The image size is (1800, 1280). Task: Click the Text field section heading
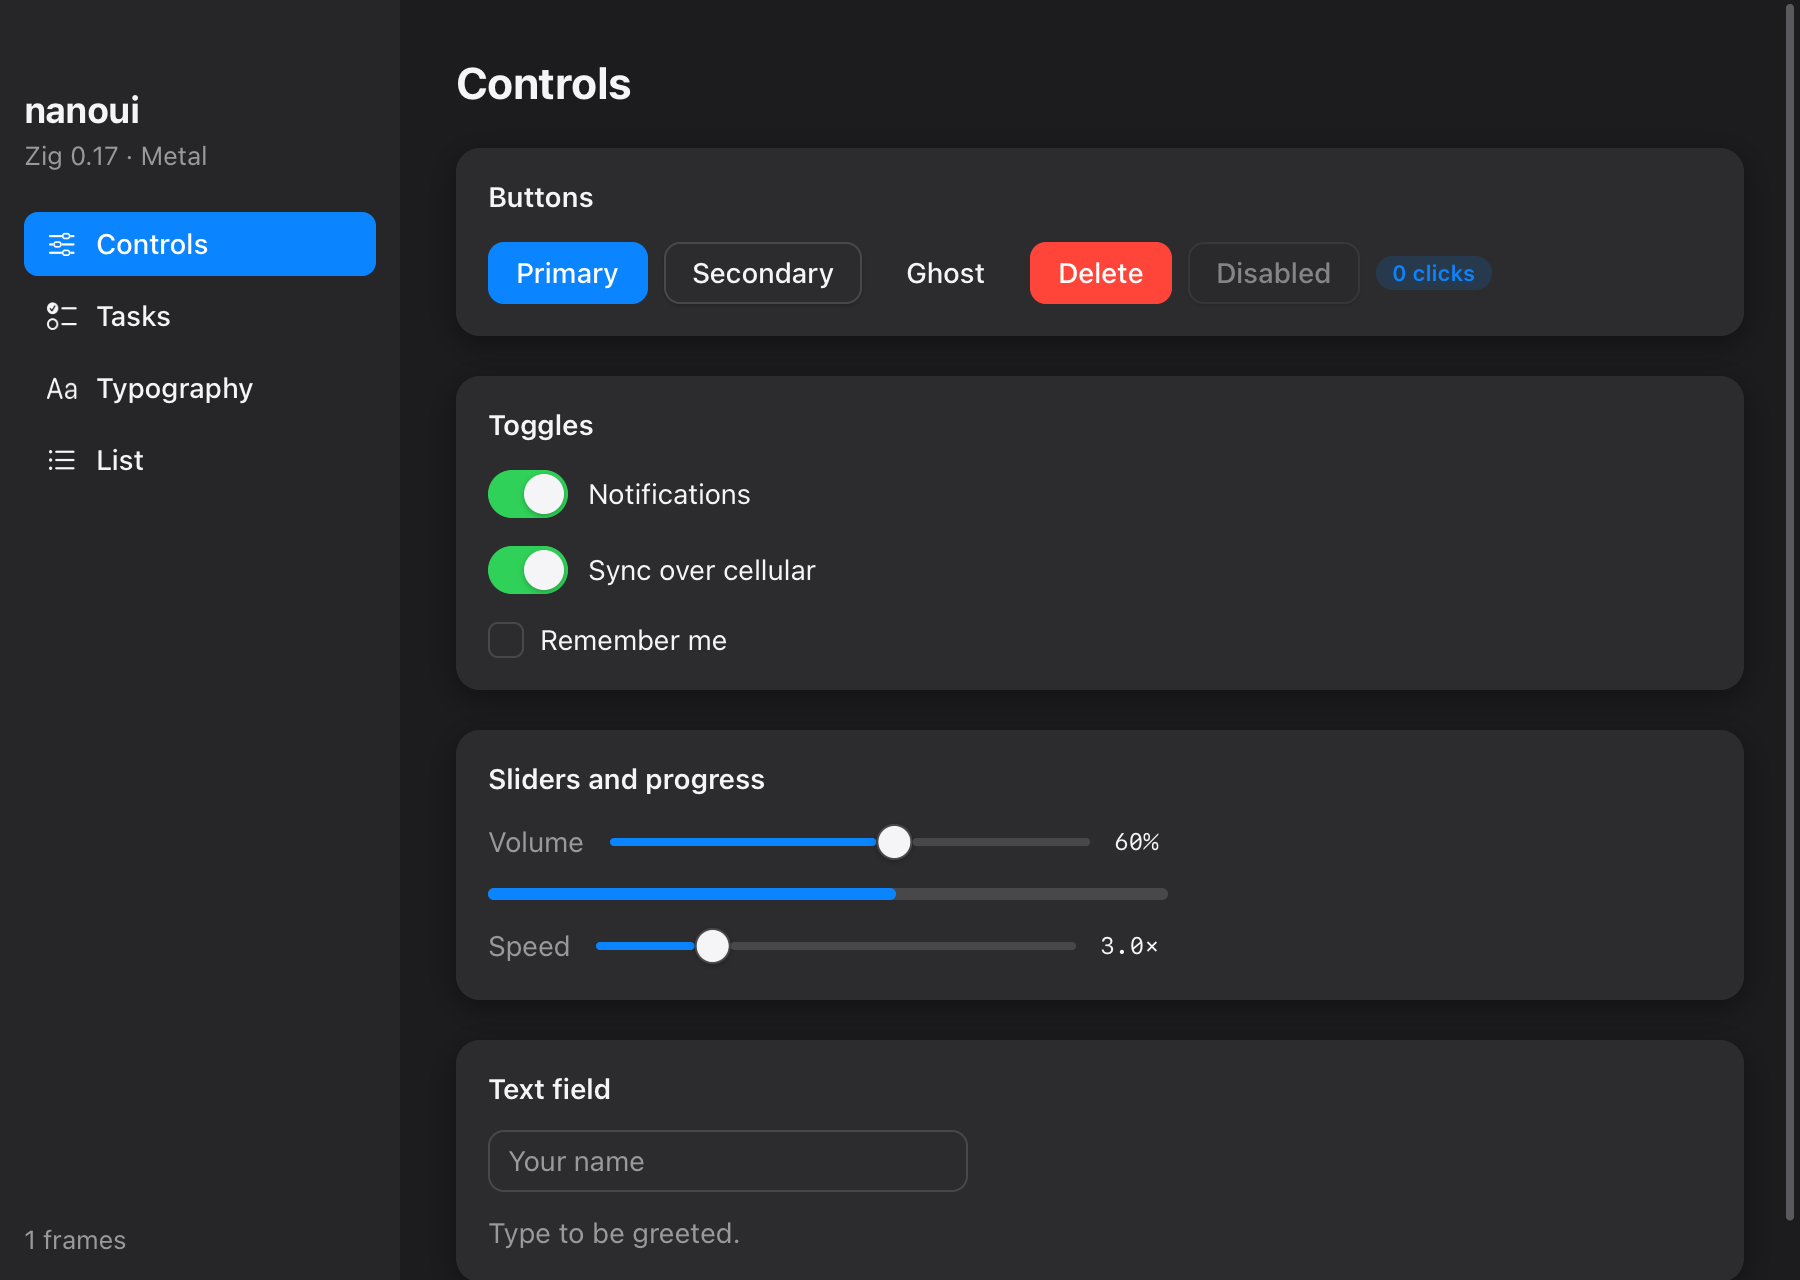tap(549, 1089)
